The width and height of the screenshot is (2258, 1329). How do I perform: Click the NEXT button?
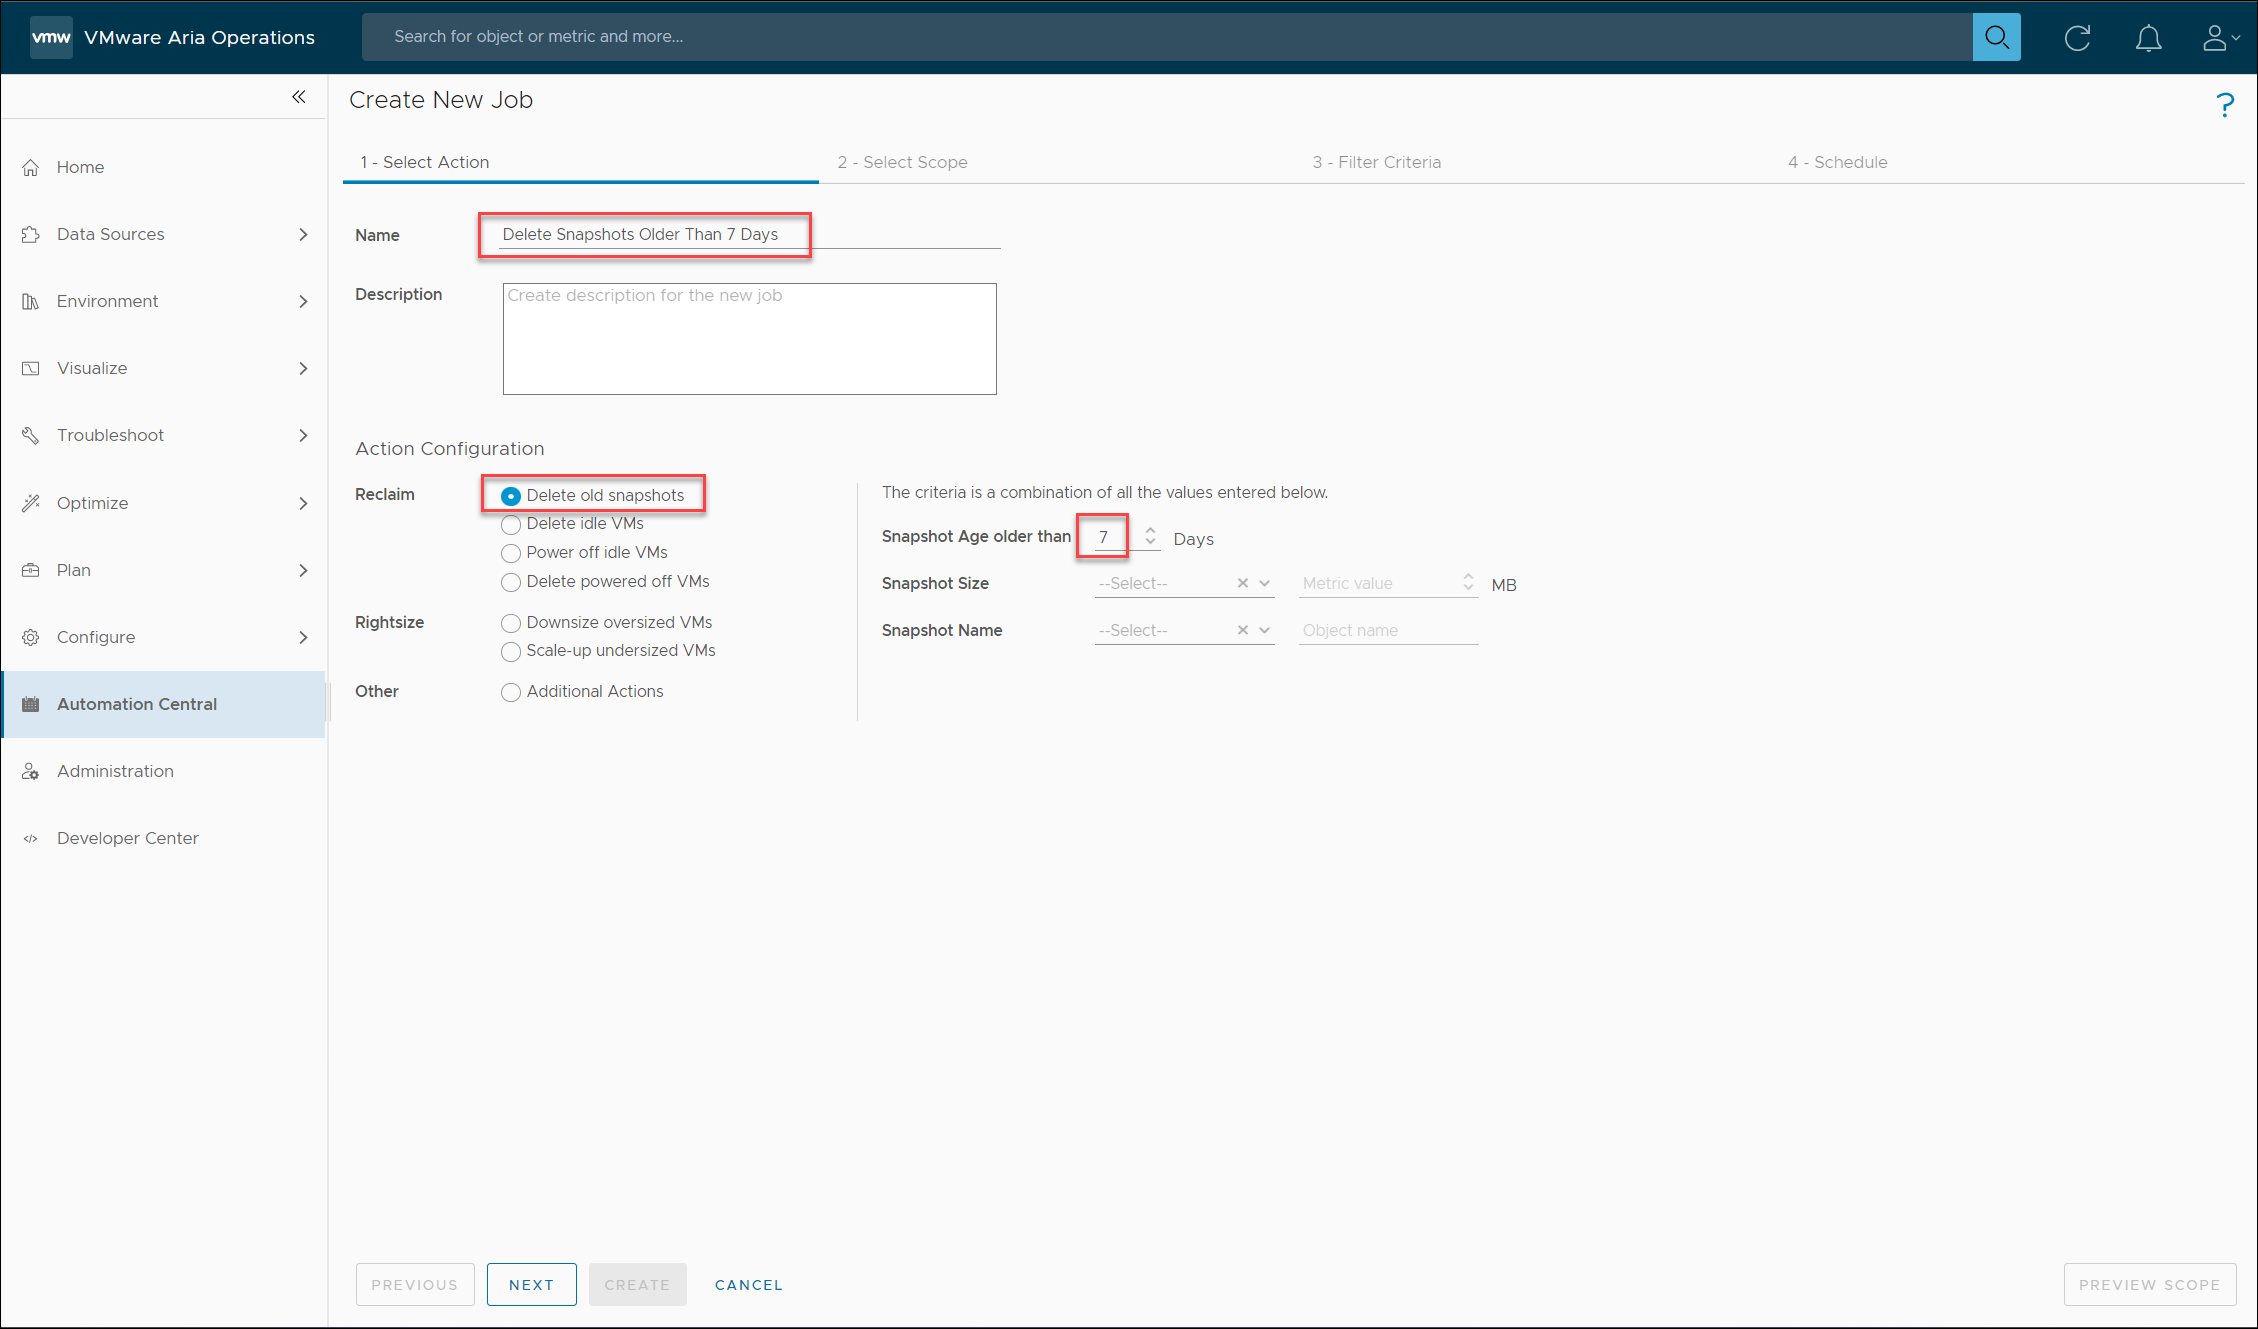pyautogui.click(x=531, y=1285)
